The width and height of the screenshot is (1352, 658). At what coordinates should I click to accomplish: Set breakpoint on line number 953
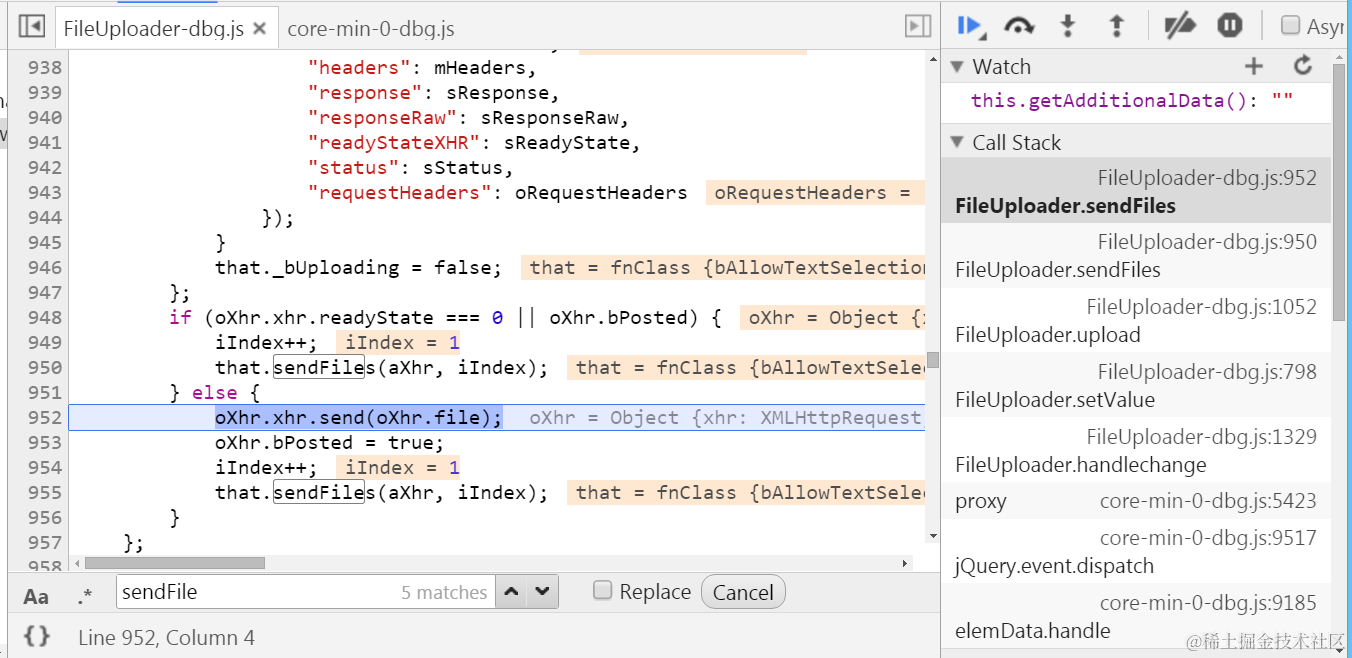(x=45, y=442)
